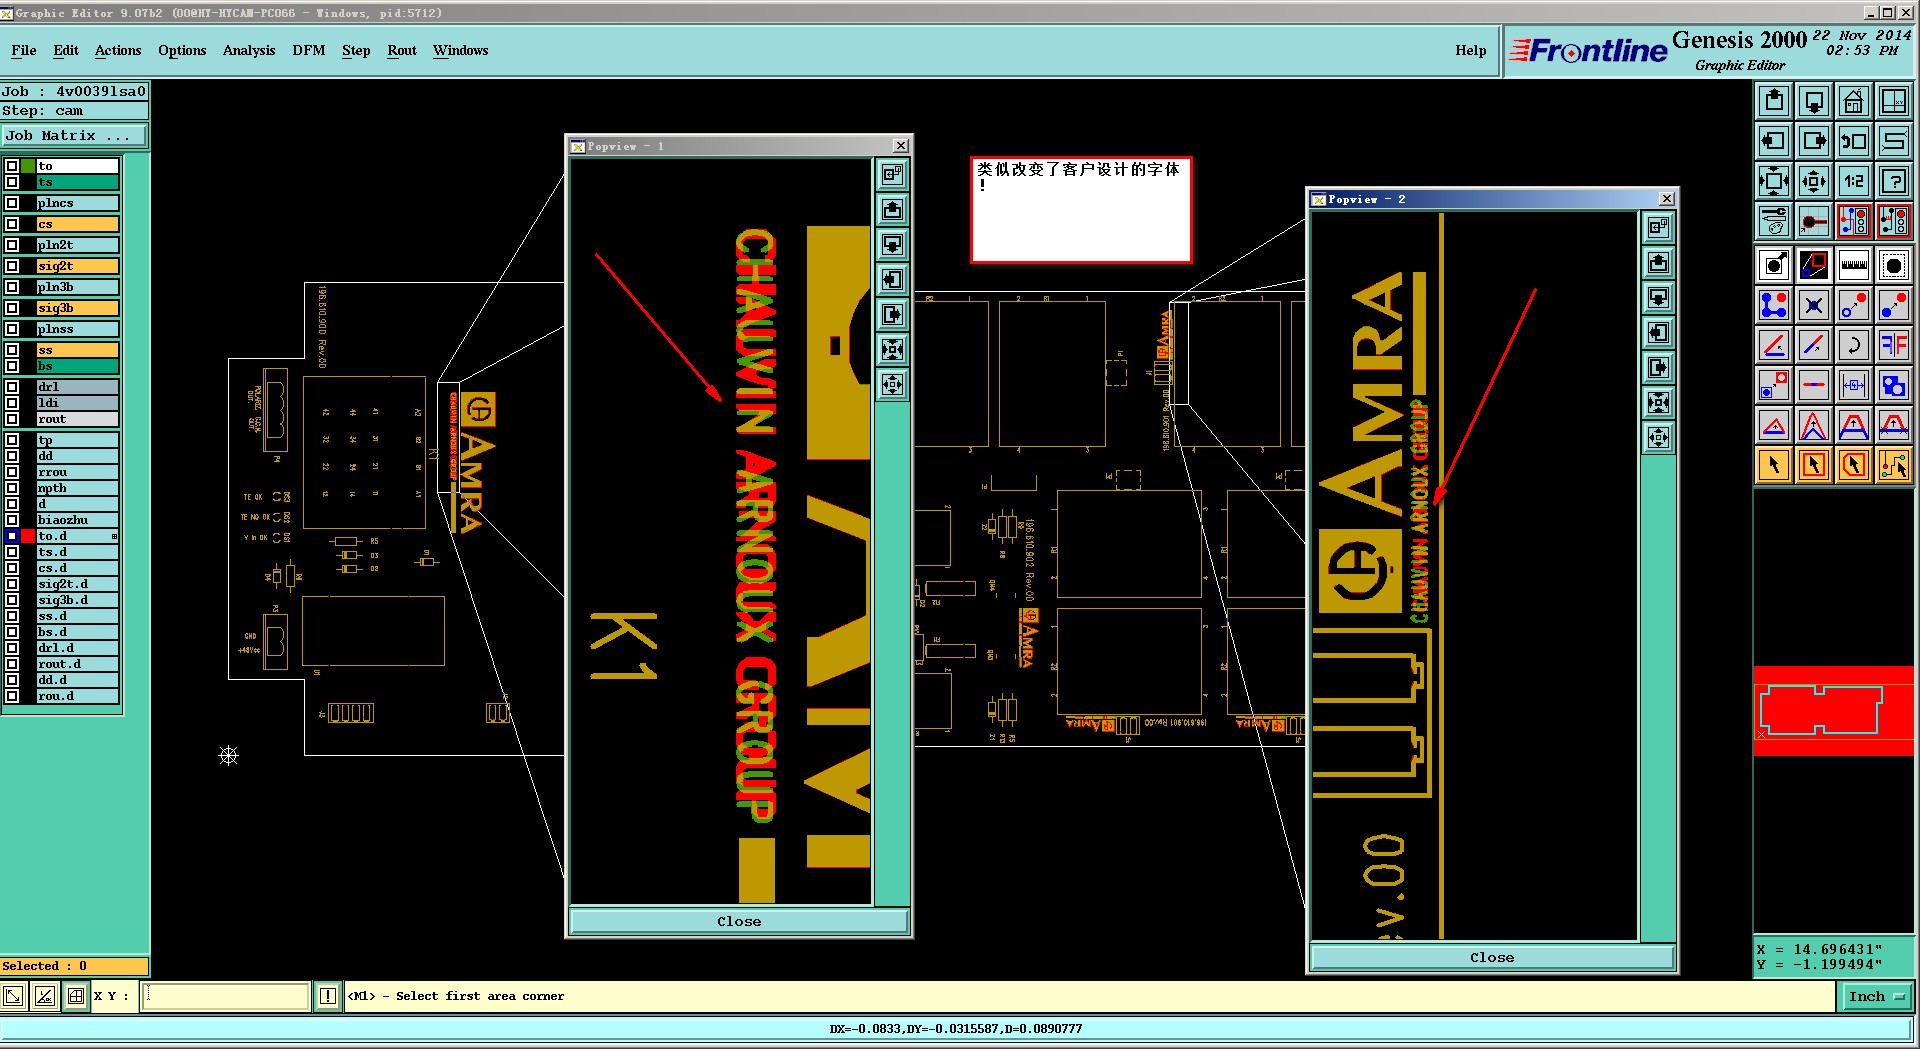
Task: Toggle the checkbox for layer plncs
Action: coord(12,203)
